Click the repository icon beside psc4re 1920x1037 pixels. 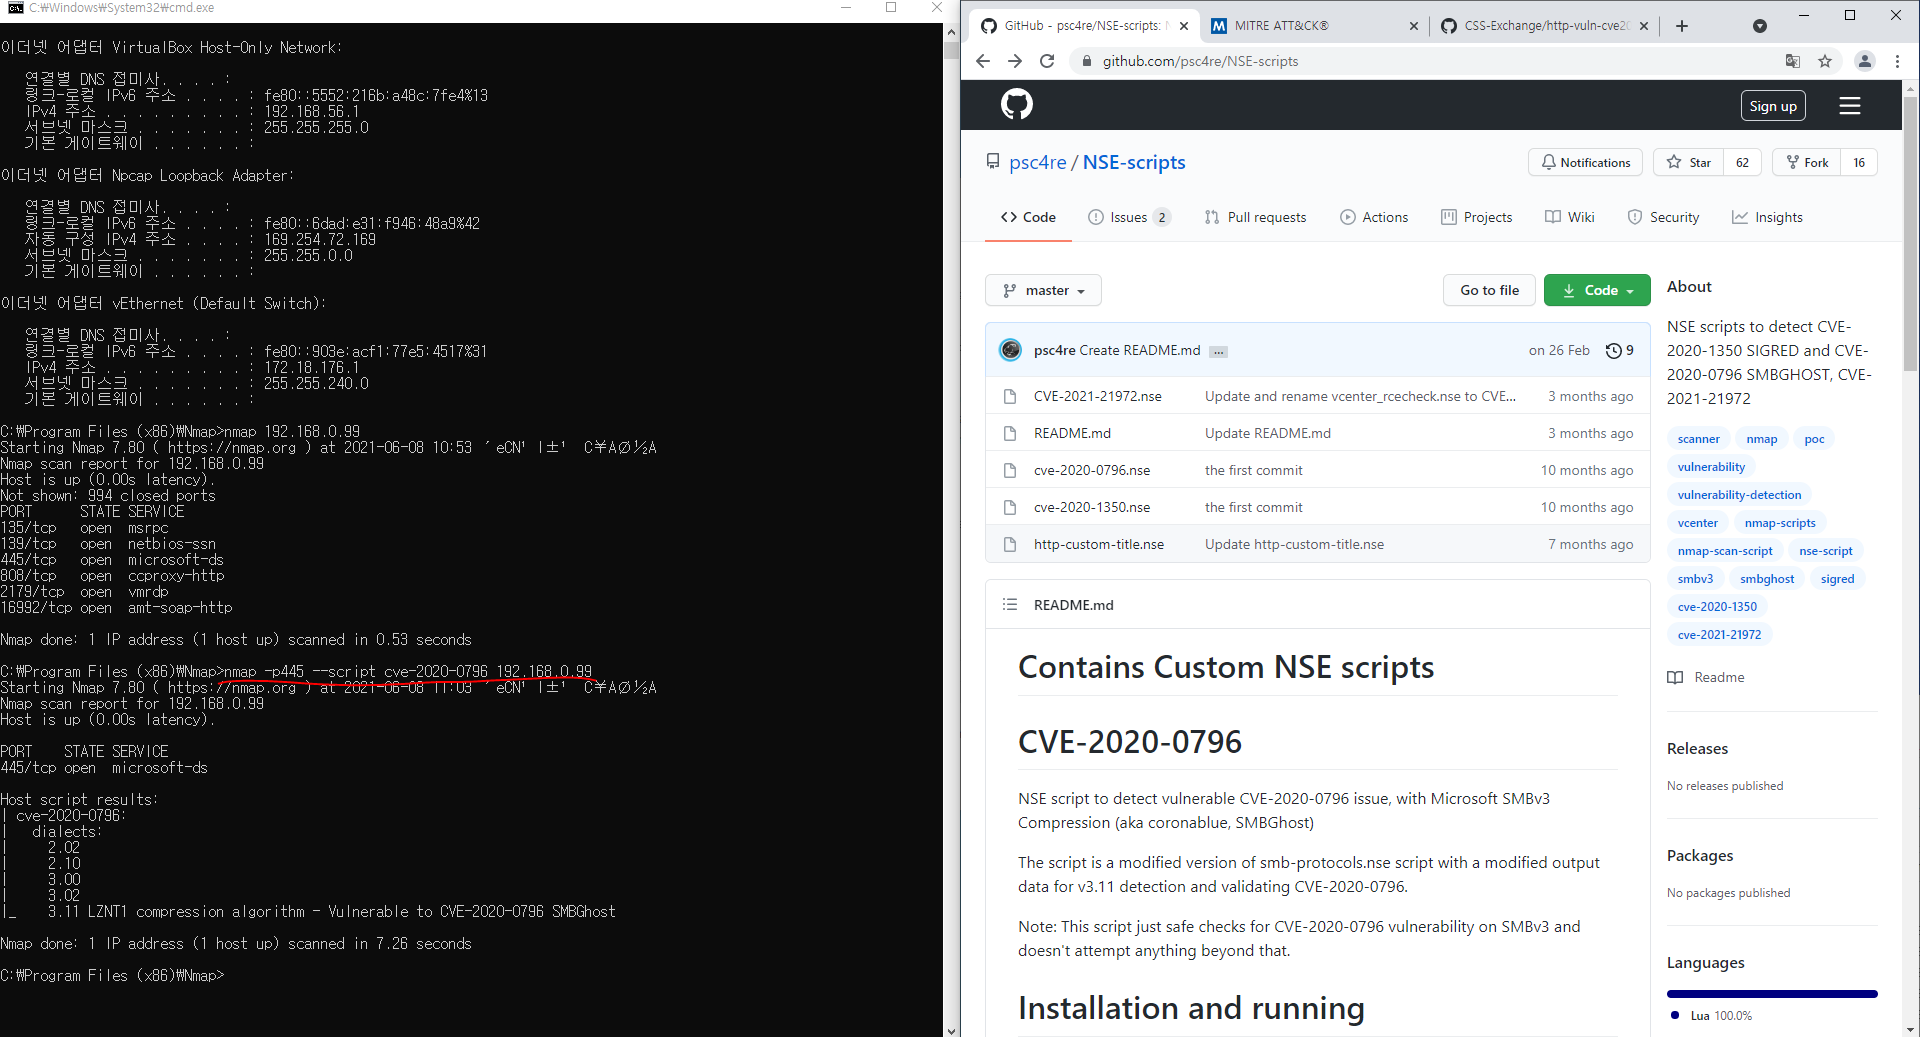[x=993, y=161]
